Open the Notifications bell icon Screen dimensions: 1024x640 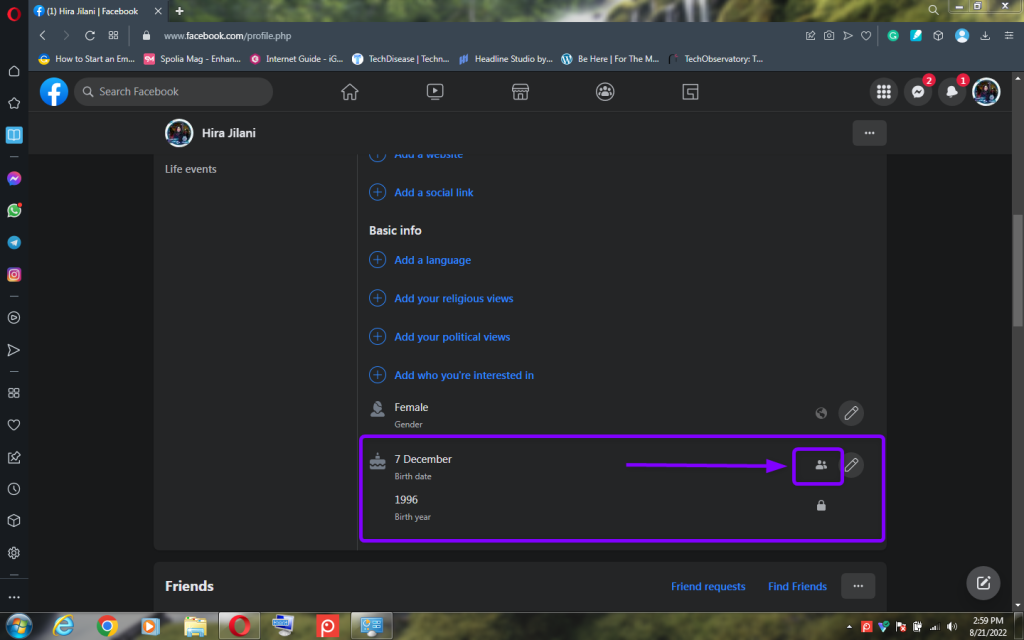pos(951,92)
